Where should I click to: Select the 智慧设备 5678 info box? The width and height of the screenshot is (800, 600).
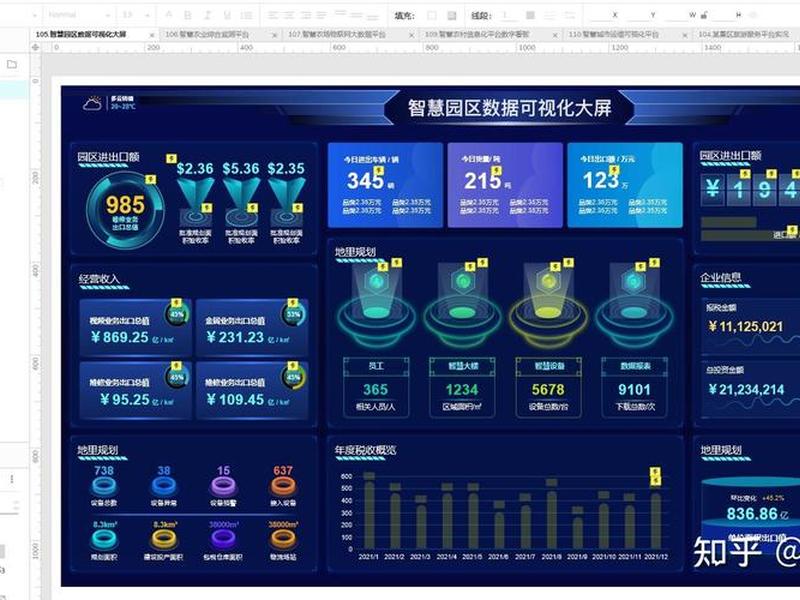[548, 387]
